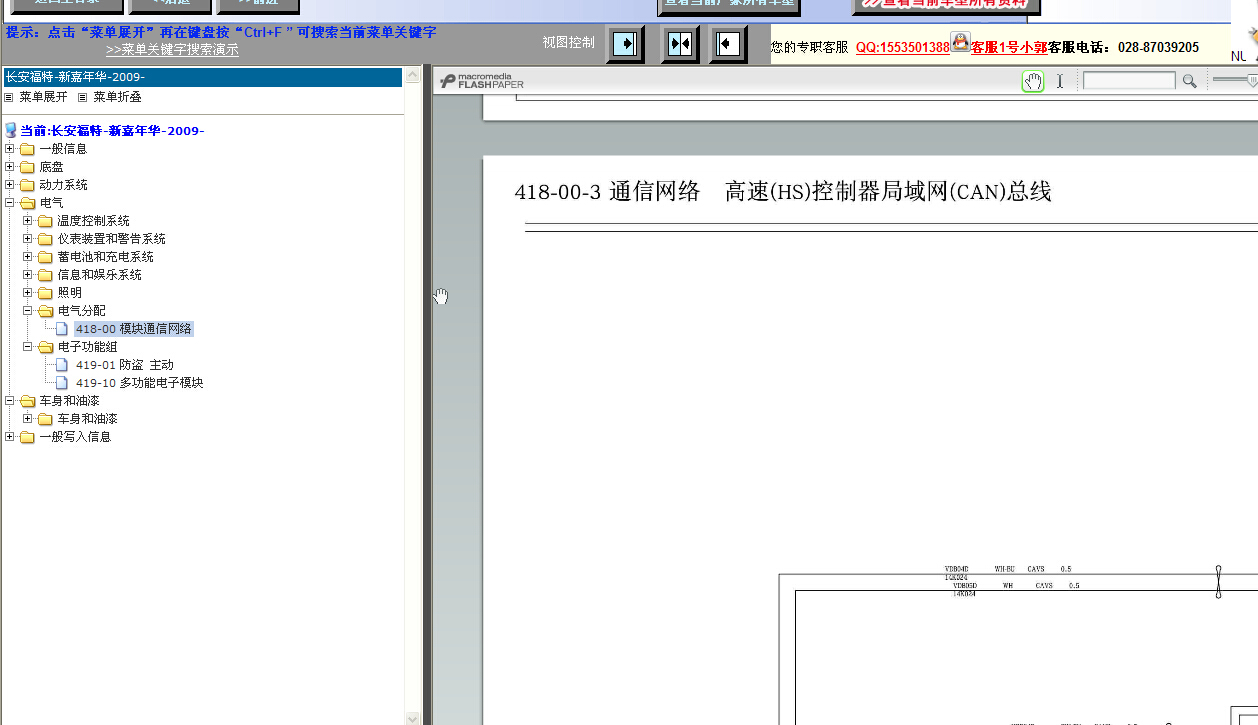Click the tree panel scroll-down arrow
Screen dimensions: 1258x725
click(413, 718)
